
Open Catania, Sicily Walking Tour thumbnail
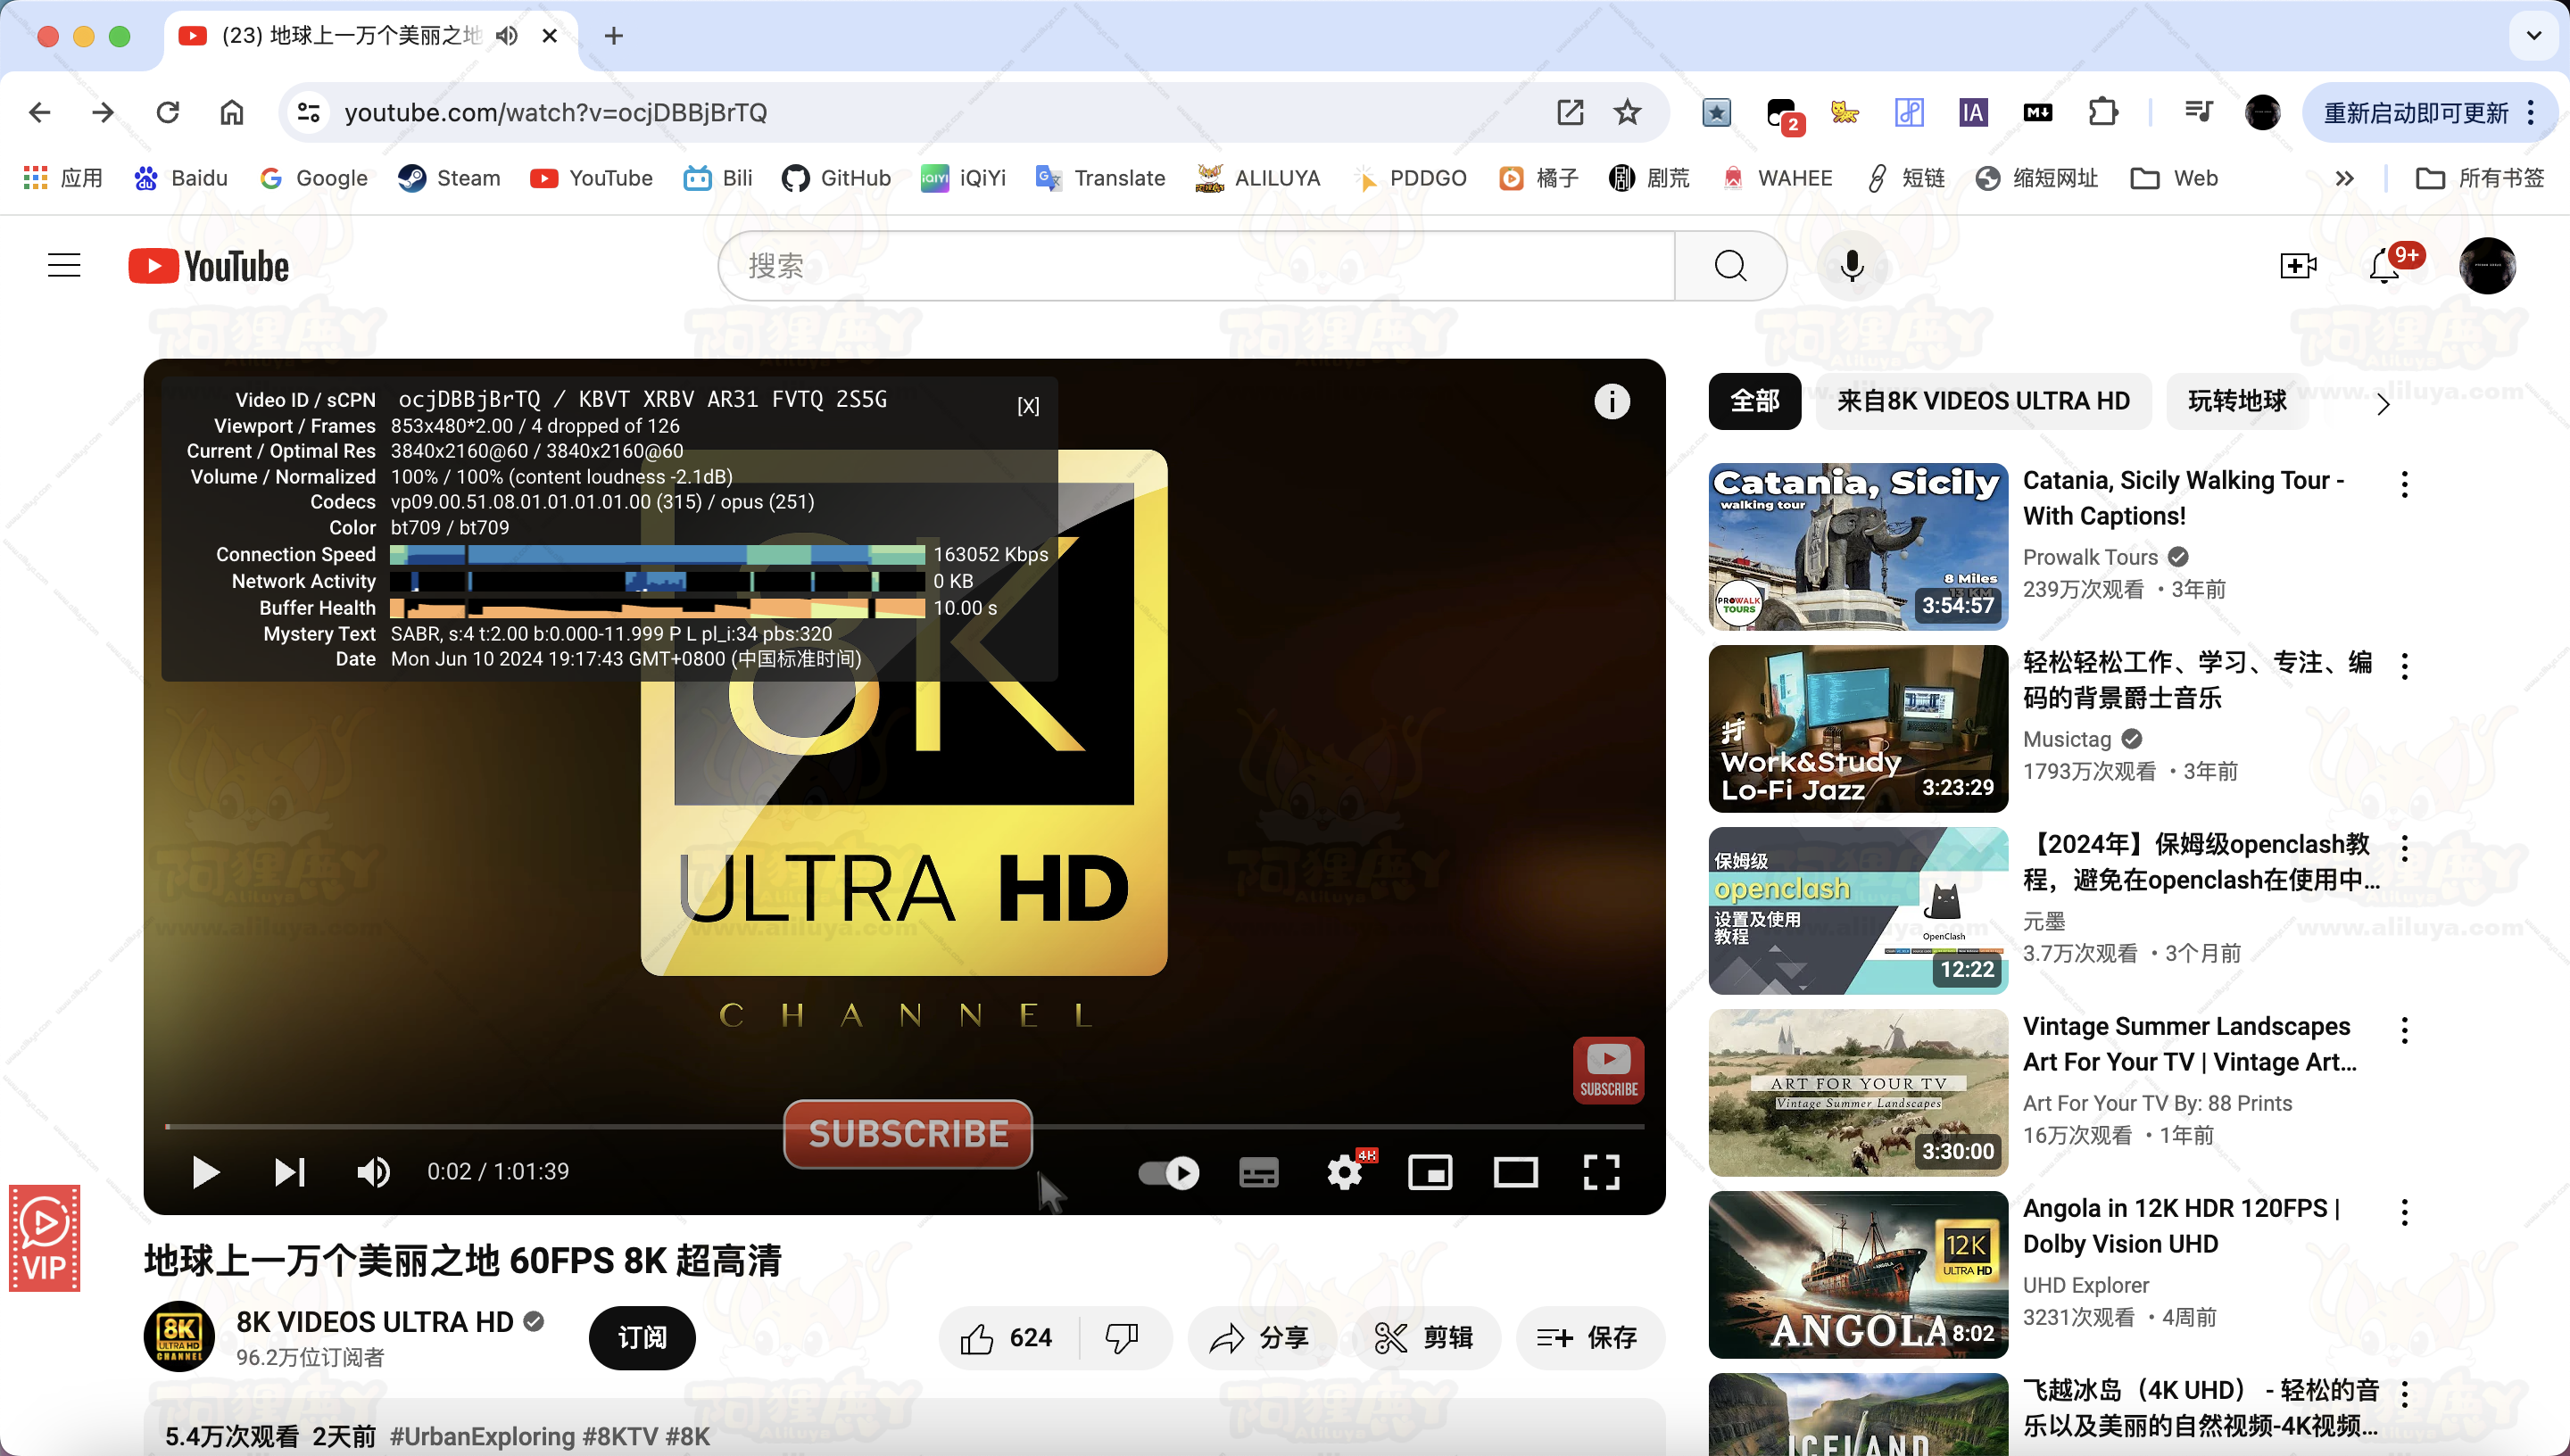coord(1858,546)
